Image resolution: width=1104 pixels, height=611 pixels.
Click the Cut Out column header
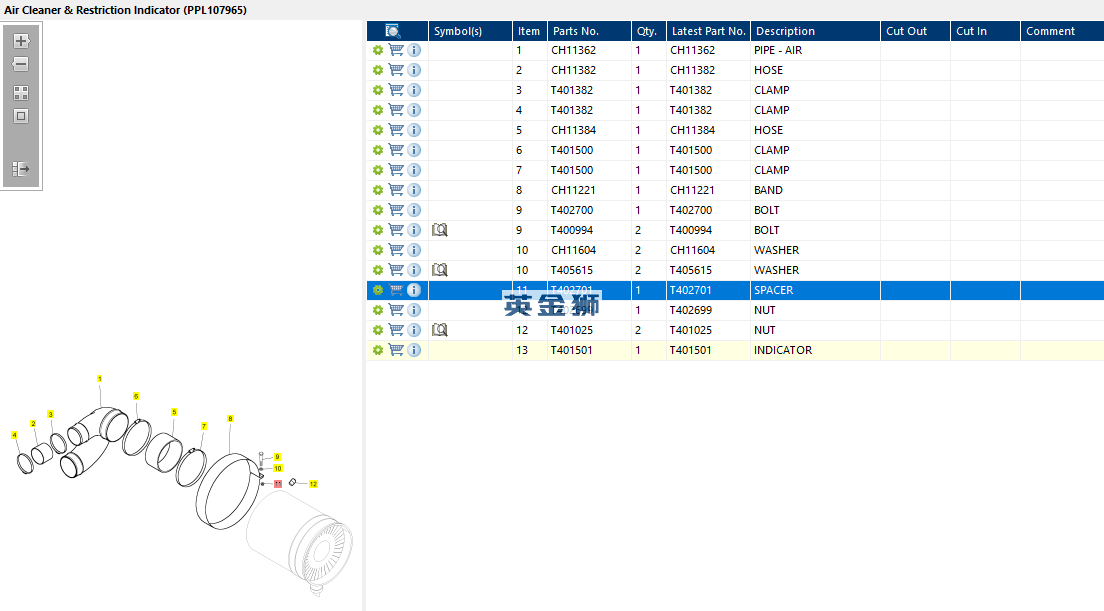(915, 31)
